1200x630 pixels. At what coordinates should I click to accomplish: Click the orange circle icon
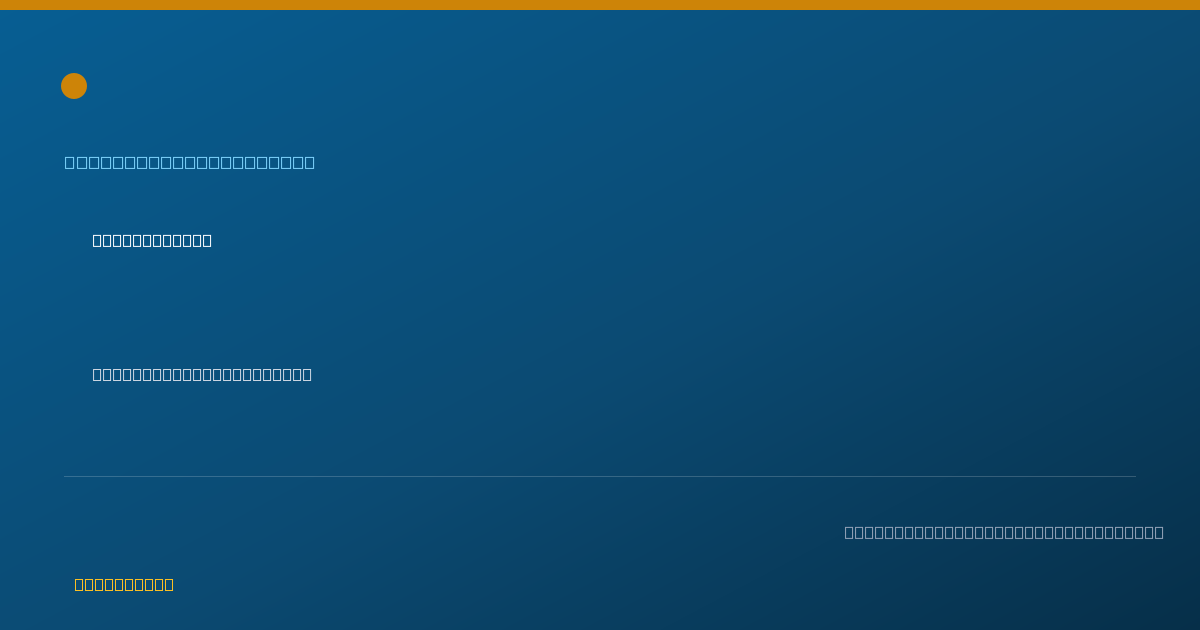[74, 86]
